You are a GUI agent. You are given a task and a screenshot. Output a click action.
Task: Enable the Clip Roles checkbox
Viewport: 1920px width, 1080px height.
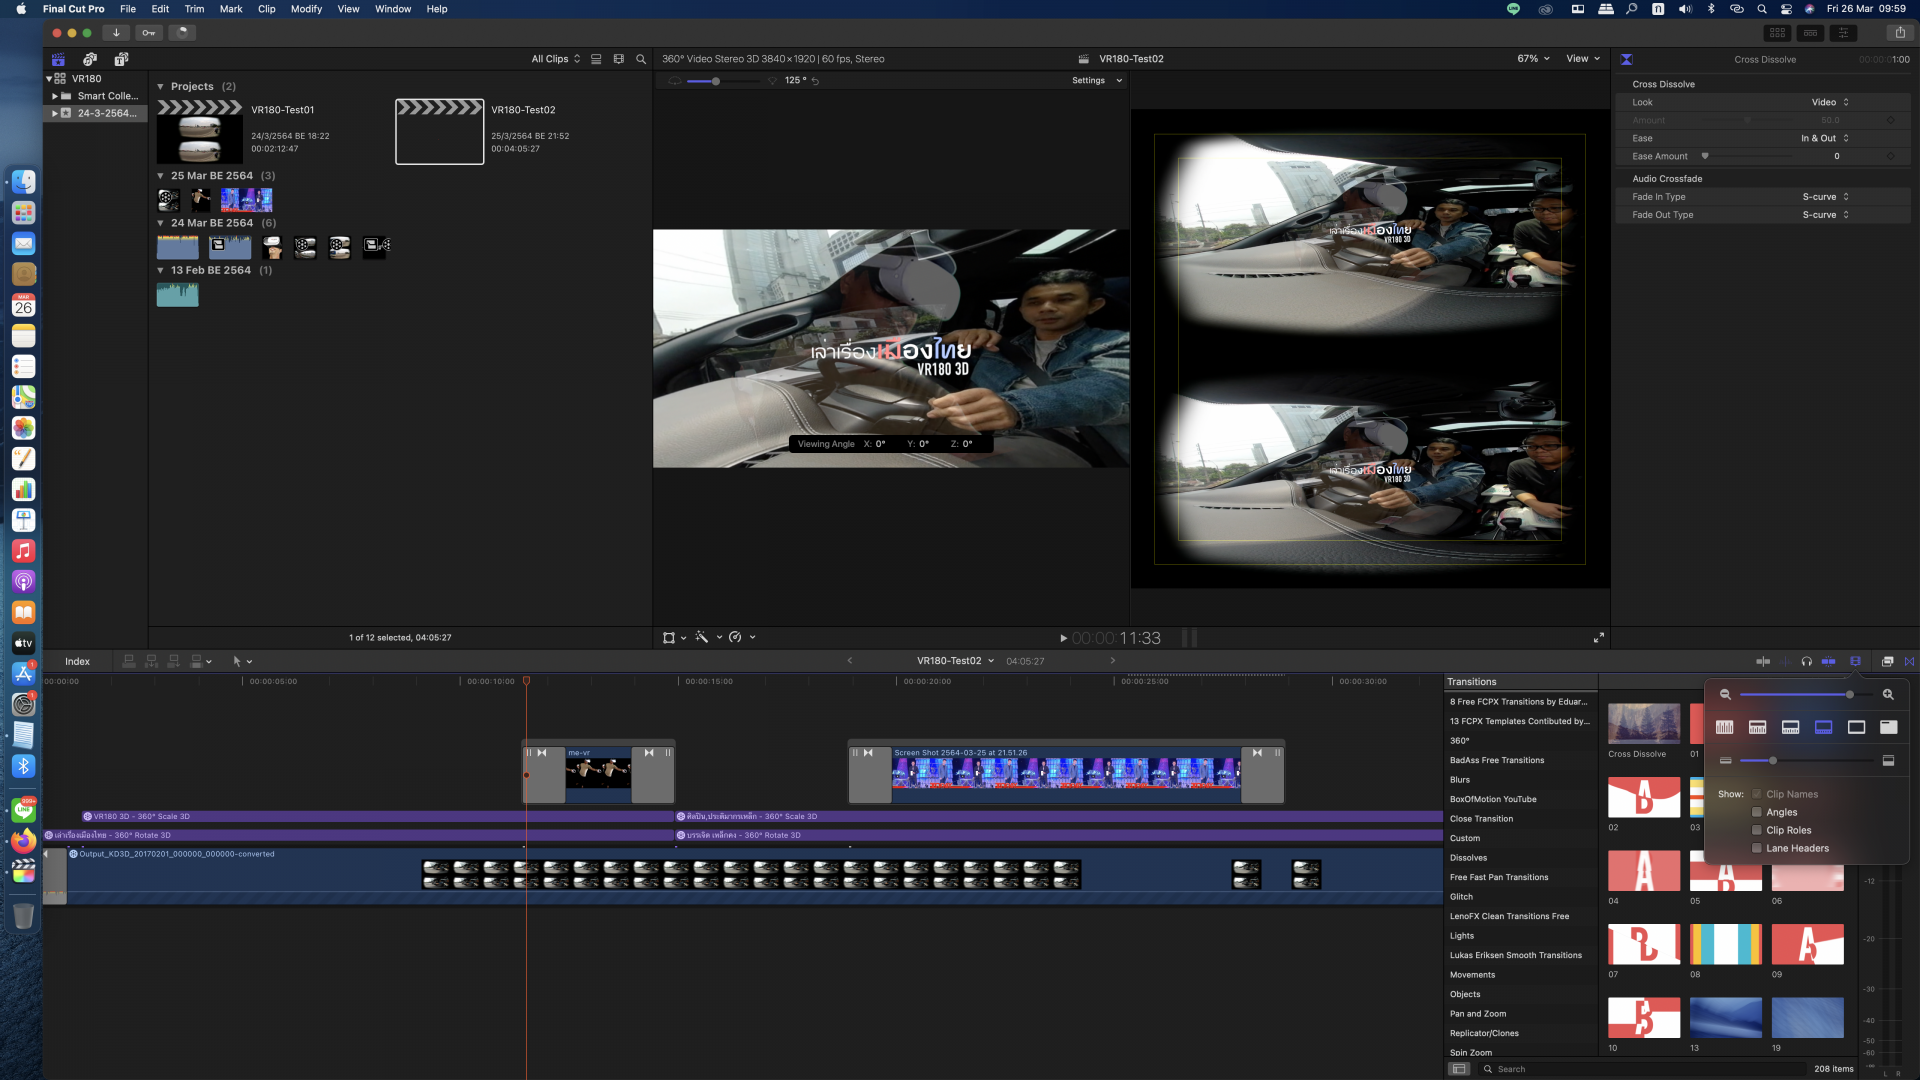click(1756, 830)
